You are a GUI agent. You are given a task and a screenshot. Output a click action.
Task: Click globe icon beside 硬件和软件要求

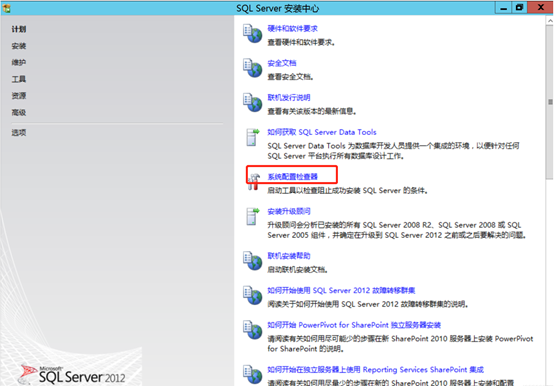point(252,34)
